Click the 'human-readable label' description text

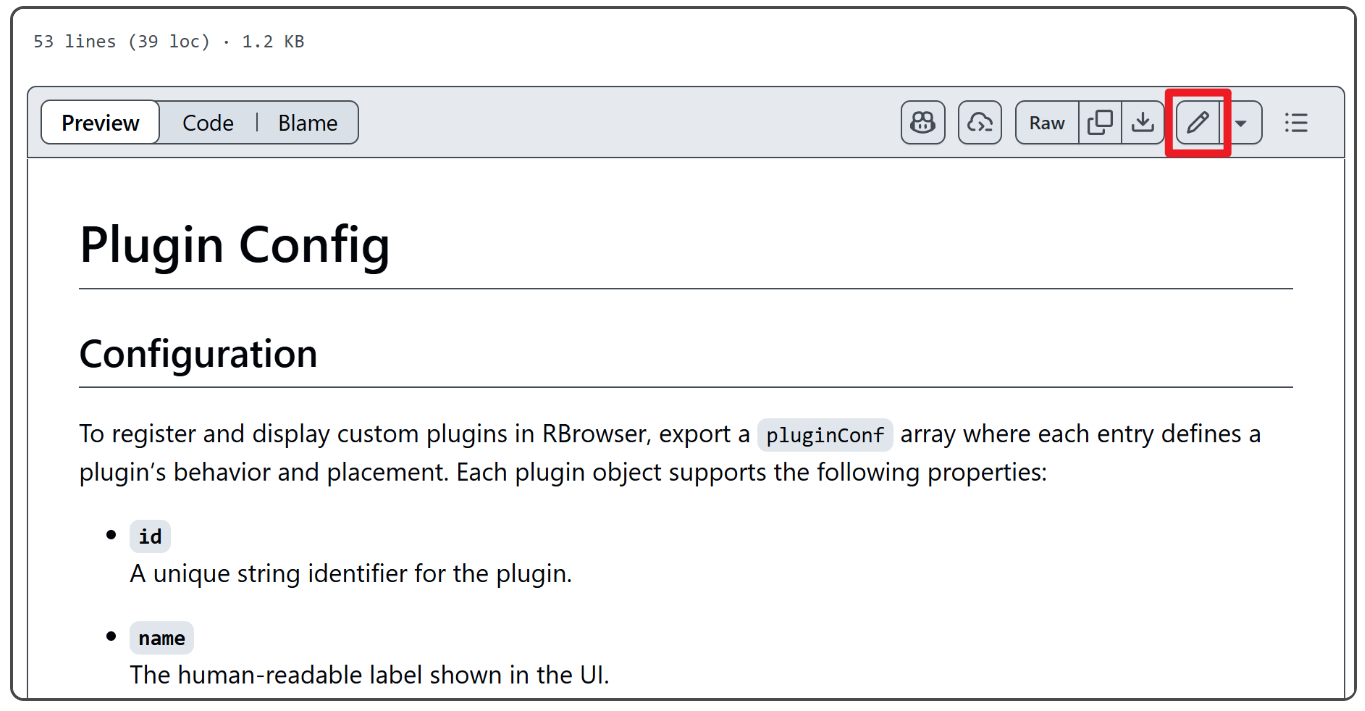coord(369,675)
